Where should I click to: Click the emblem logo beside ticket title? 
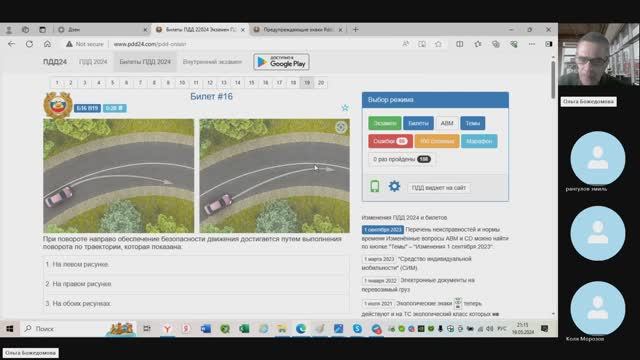pyautogui.click(x=58, y=105)
